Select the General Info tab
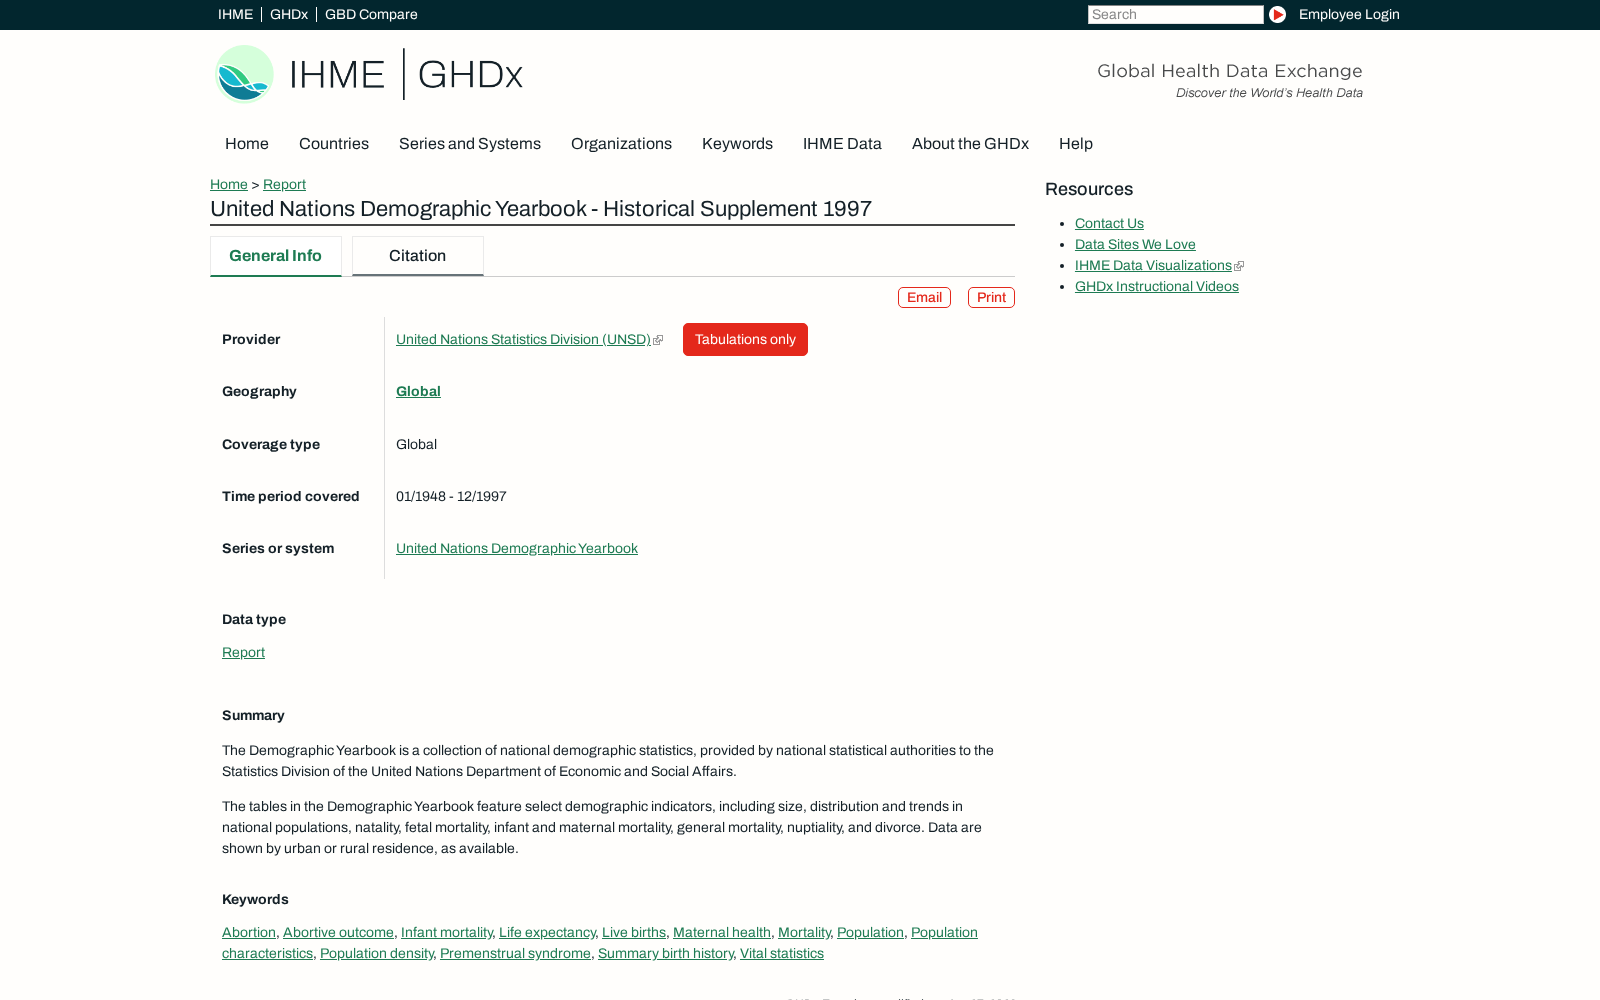The width and height of the screenshot is (1600, 1000). [275, 256]
